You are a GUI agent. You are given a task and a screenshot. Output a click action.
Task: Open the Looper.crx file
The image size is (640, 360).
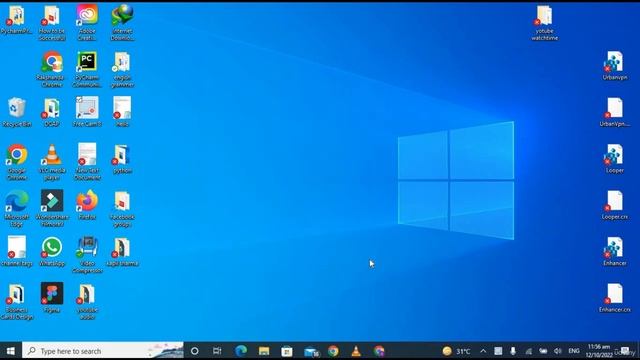(615, 205)
